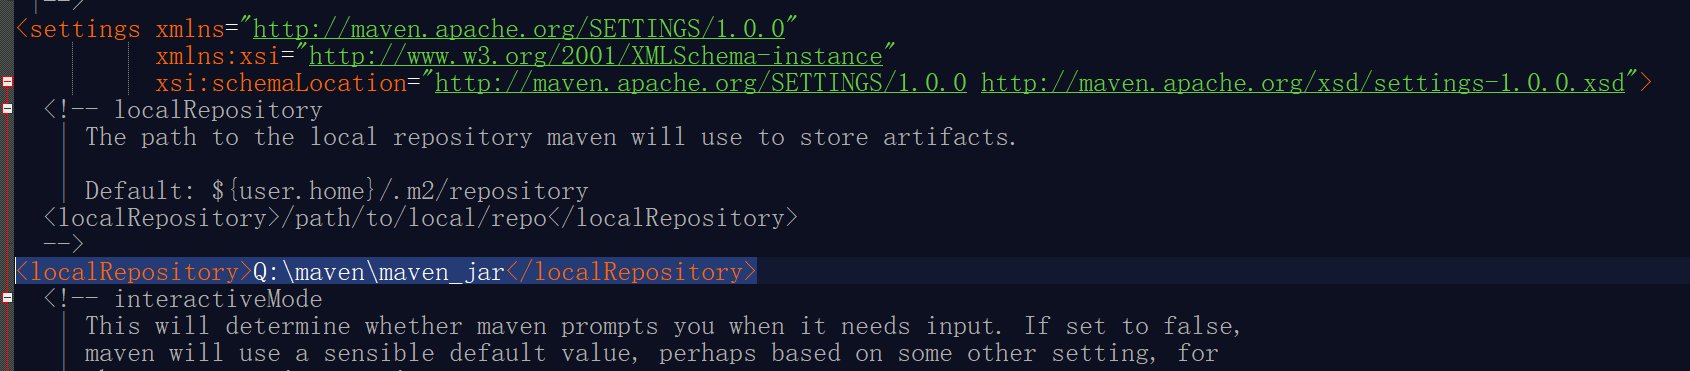Click the 'maven will use a sensible default' line

tap(652, 353)
